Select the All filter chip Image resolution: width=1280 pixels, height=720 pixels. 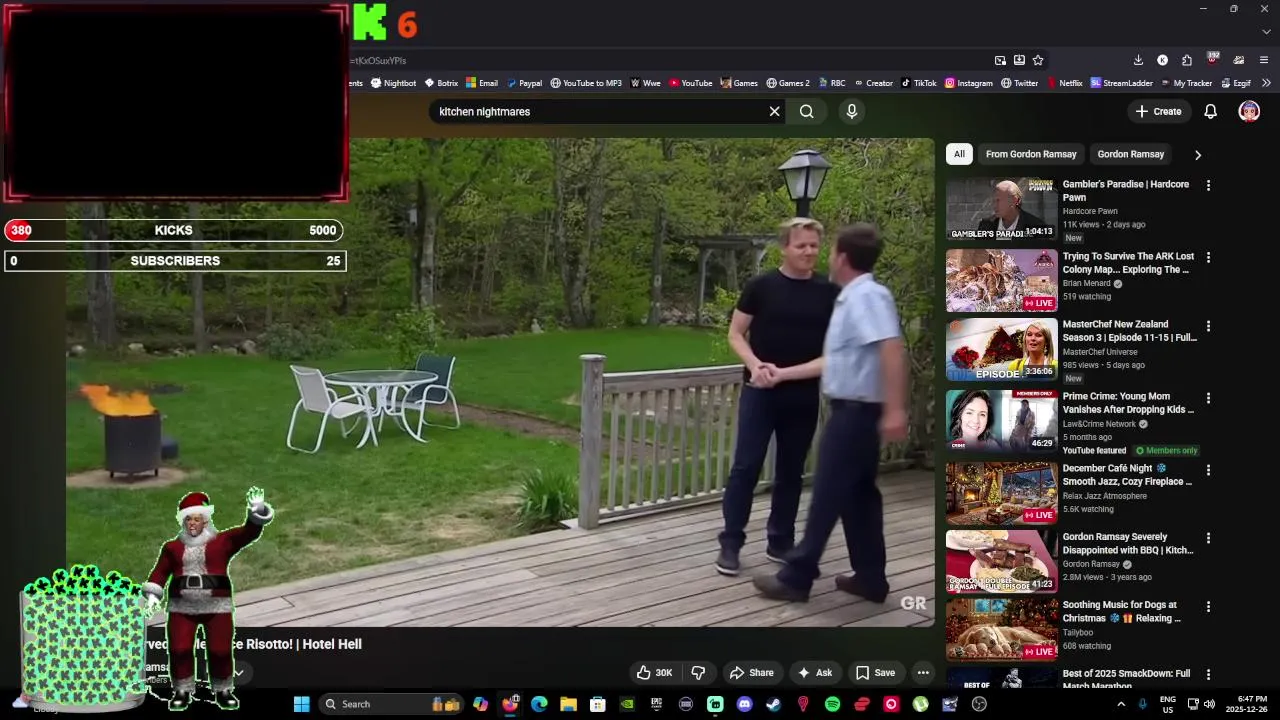click(959, 154)
